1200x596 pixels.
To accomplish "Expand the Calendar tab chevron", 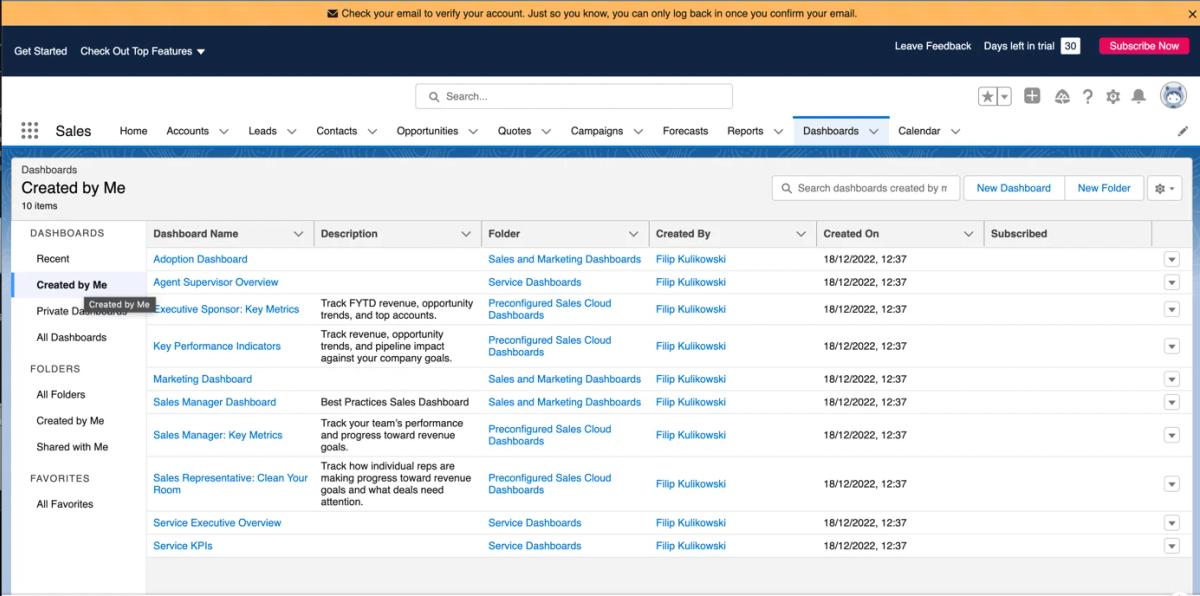I will [x=955, y=131].
